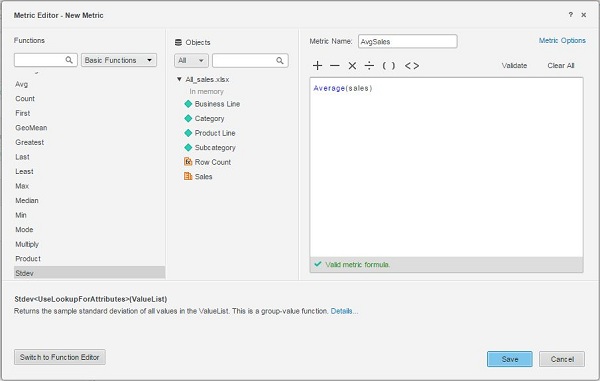Click the Valid metric formula status message
This screenshot has width=600, height=381.
click(x=357, y=264)
